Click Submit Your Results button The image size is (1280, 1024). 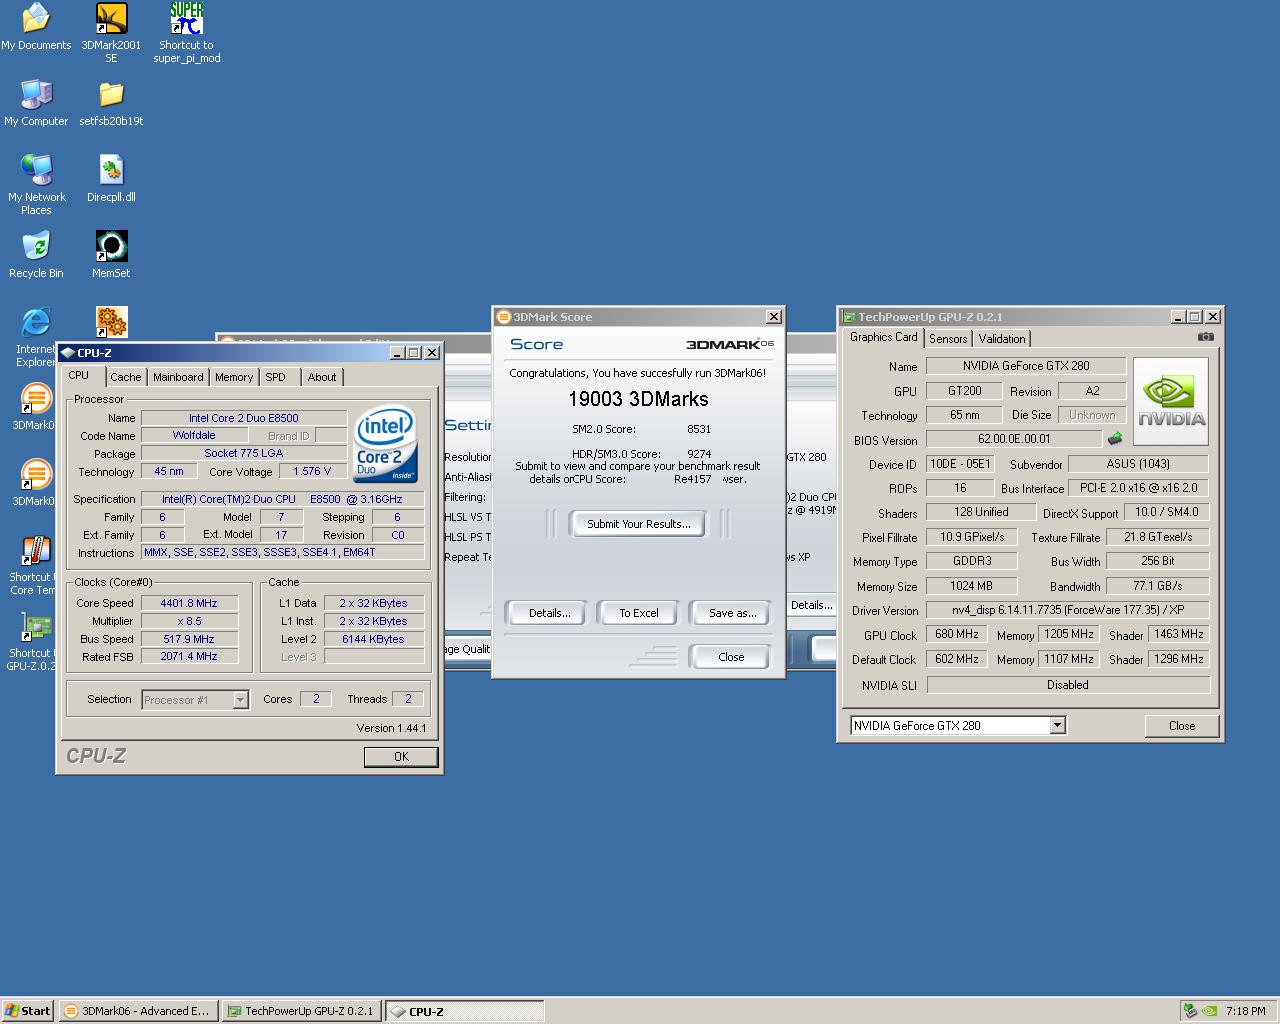[638, 524]
